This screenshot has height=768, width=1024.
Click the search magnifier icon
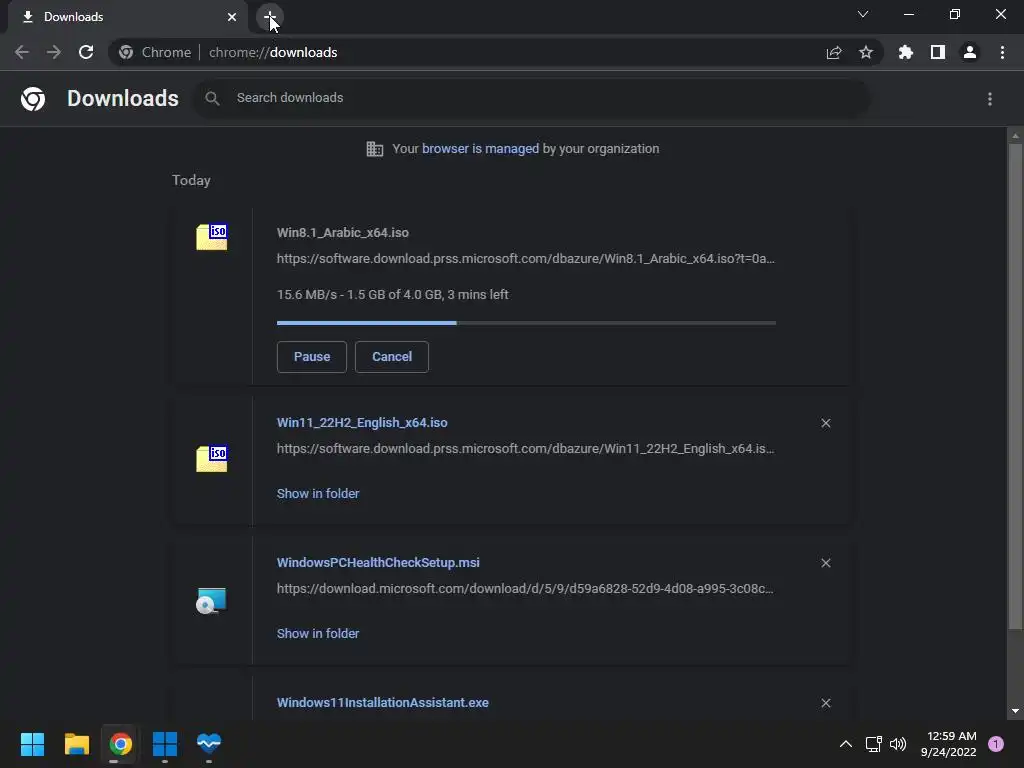[212, 99]
